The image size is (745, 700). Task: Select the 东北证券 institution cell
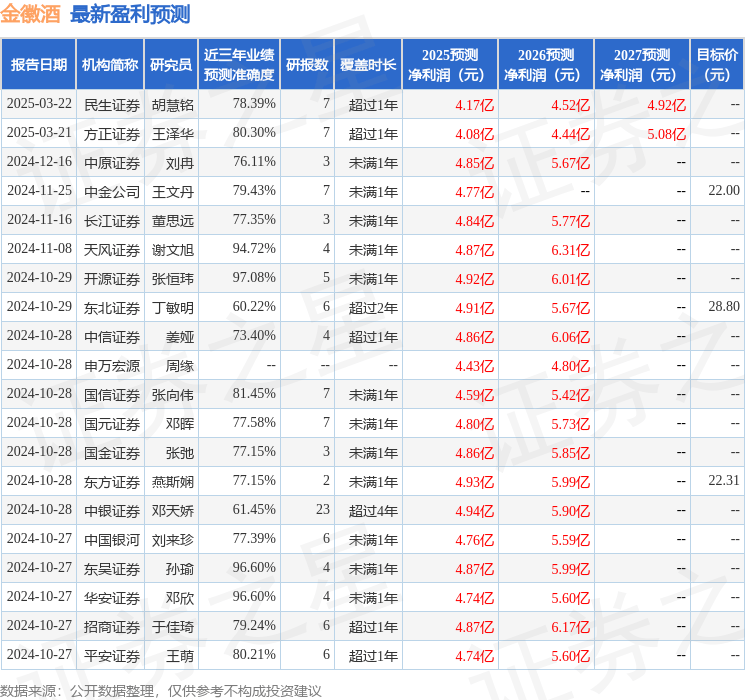point(112,307)
